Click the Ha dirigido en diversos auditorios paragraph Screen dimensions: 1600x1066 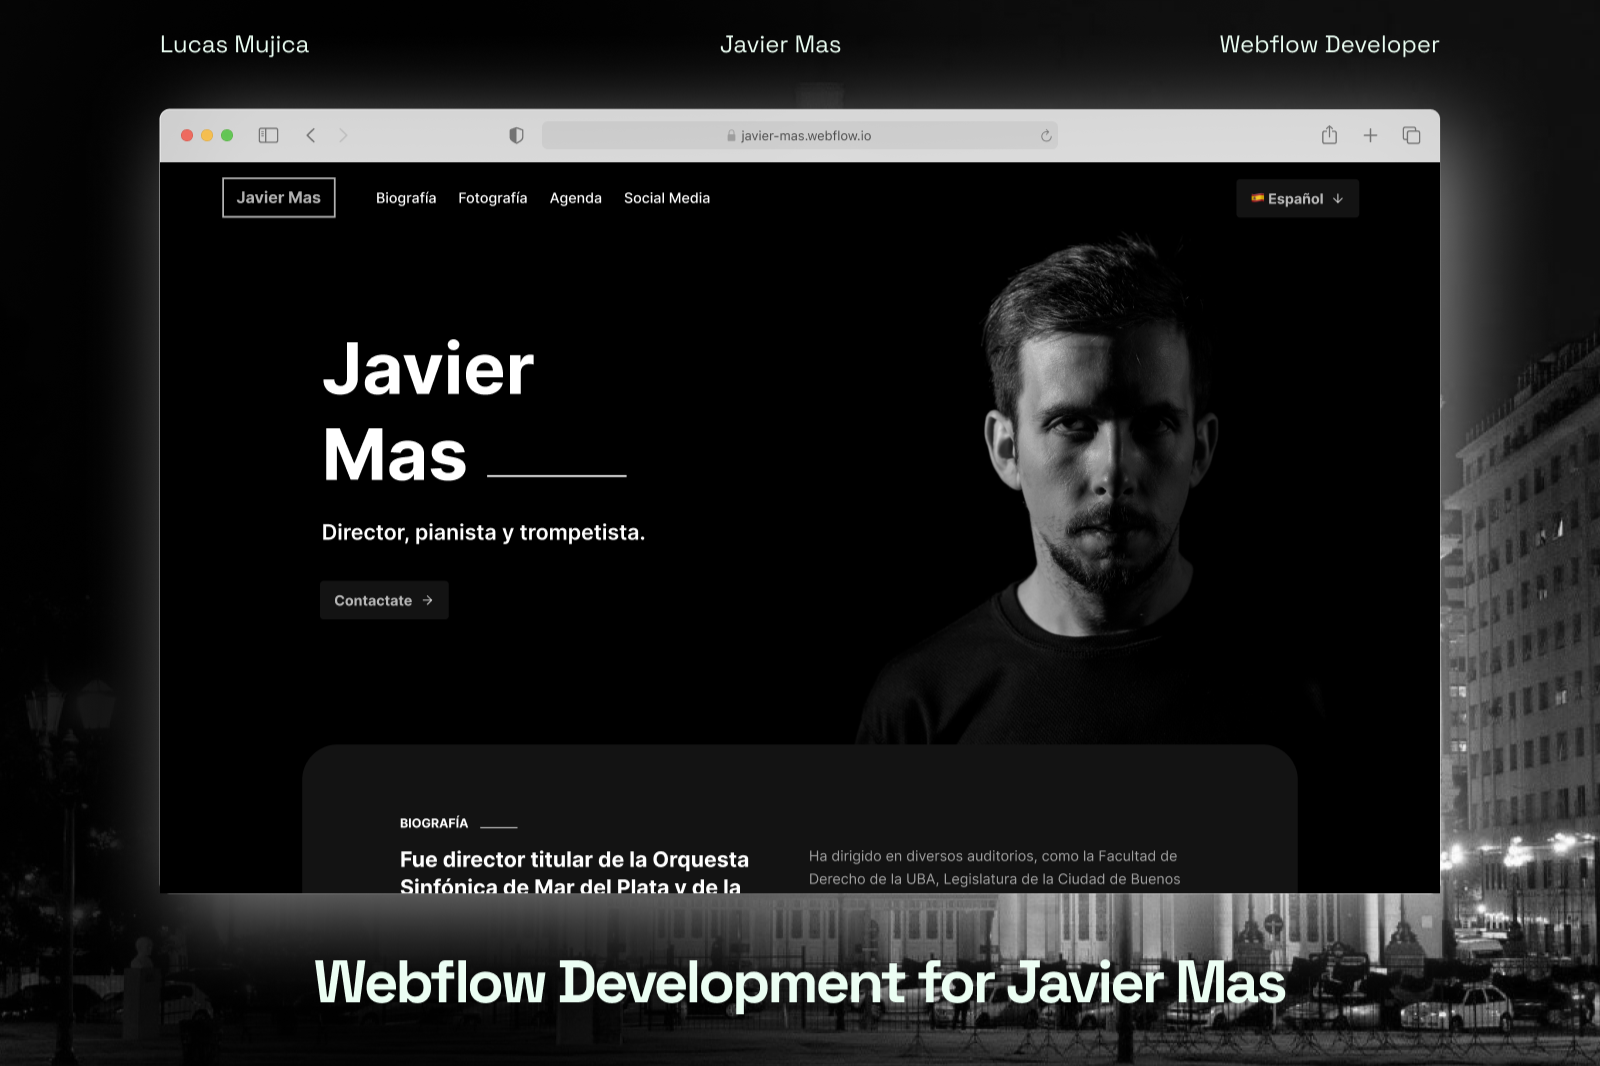click(x=994, y=867)
